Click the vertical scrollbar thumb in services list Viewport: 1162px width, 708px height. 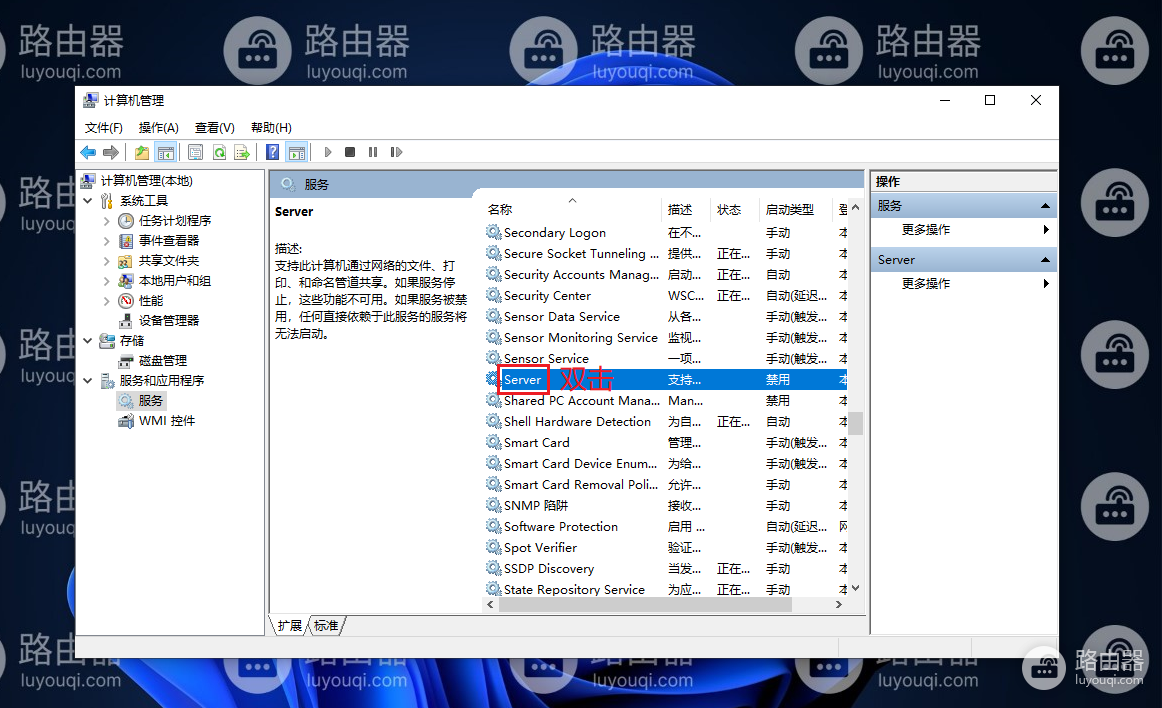pyautogui.click(x=856, y=423)
